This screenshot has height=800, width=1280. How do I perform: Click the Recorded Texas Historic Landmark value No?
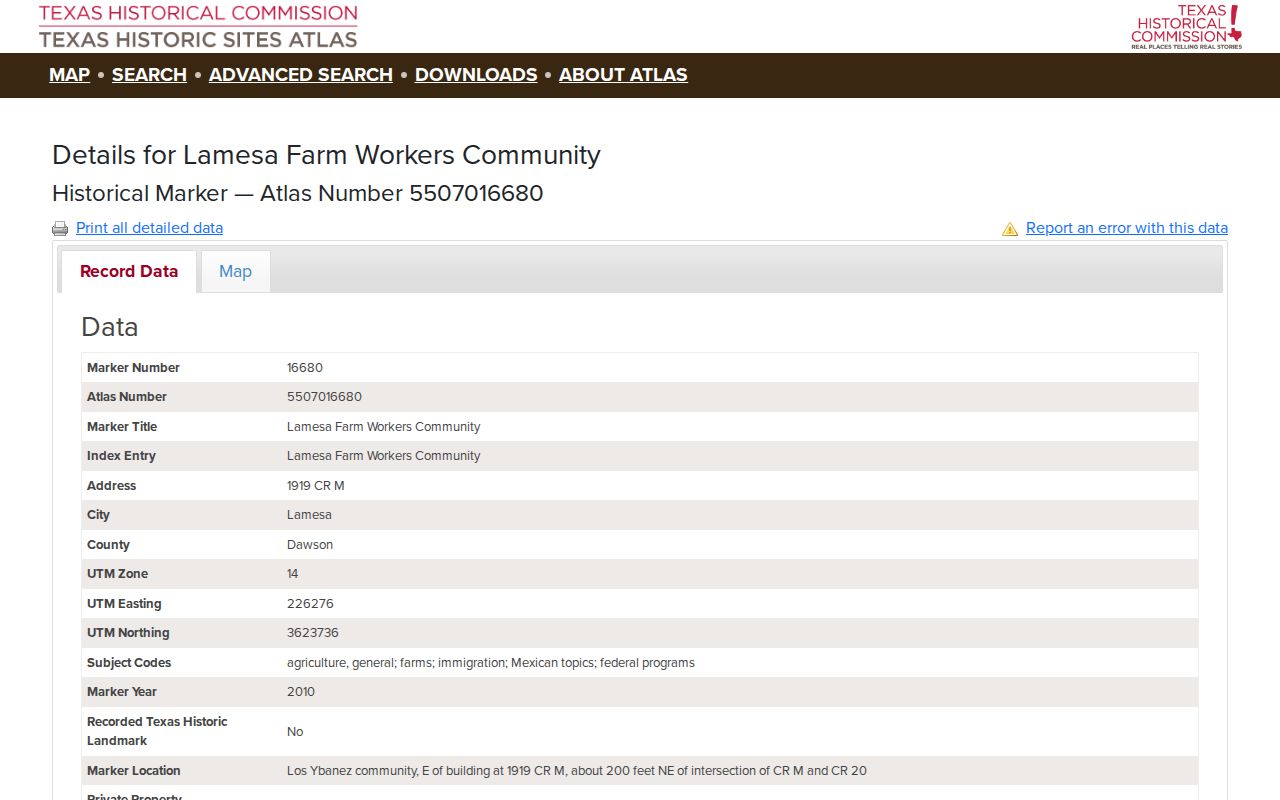tap(295, 732)
